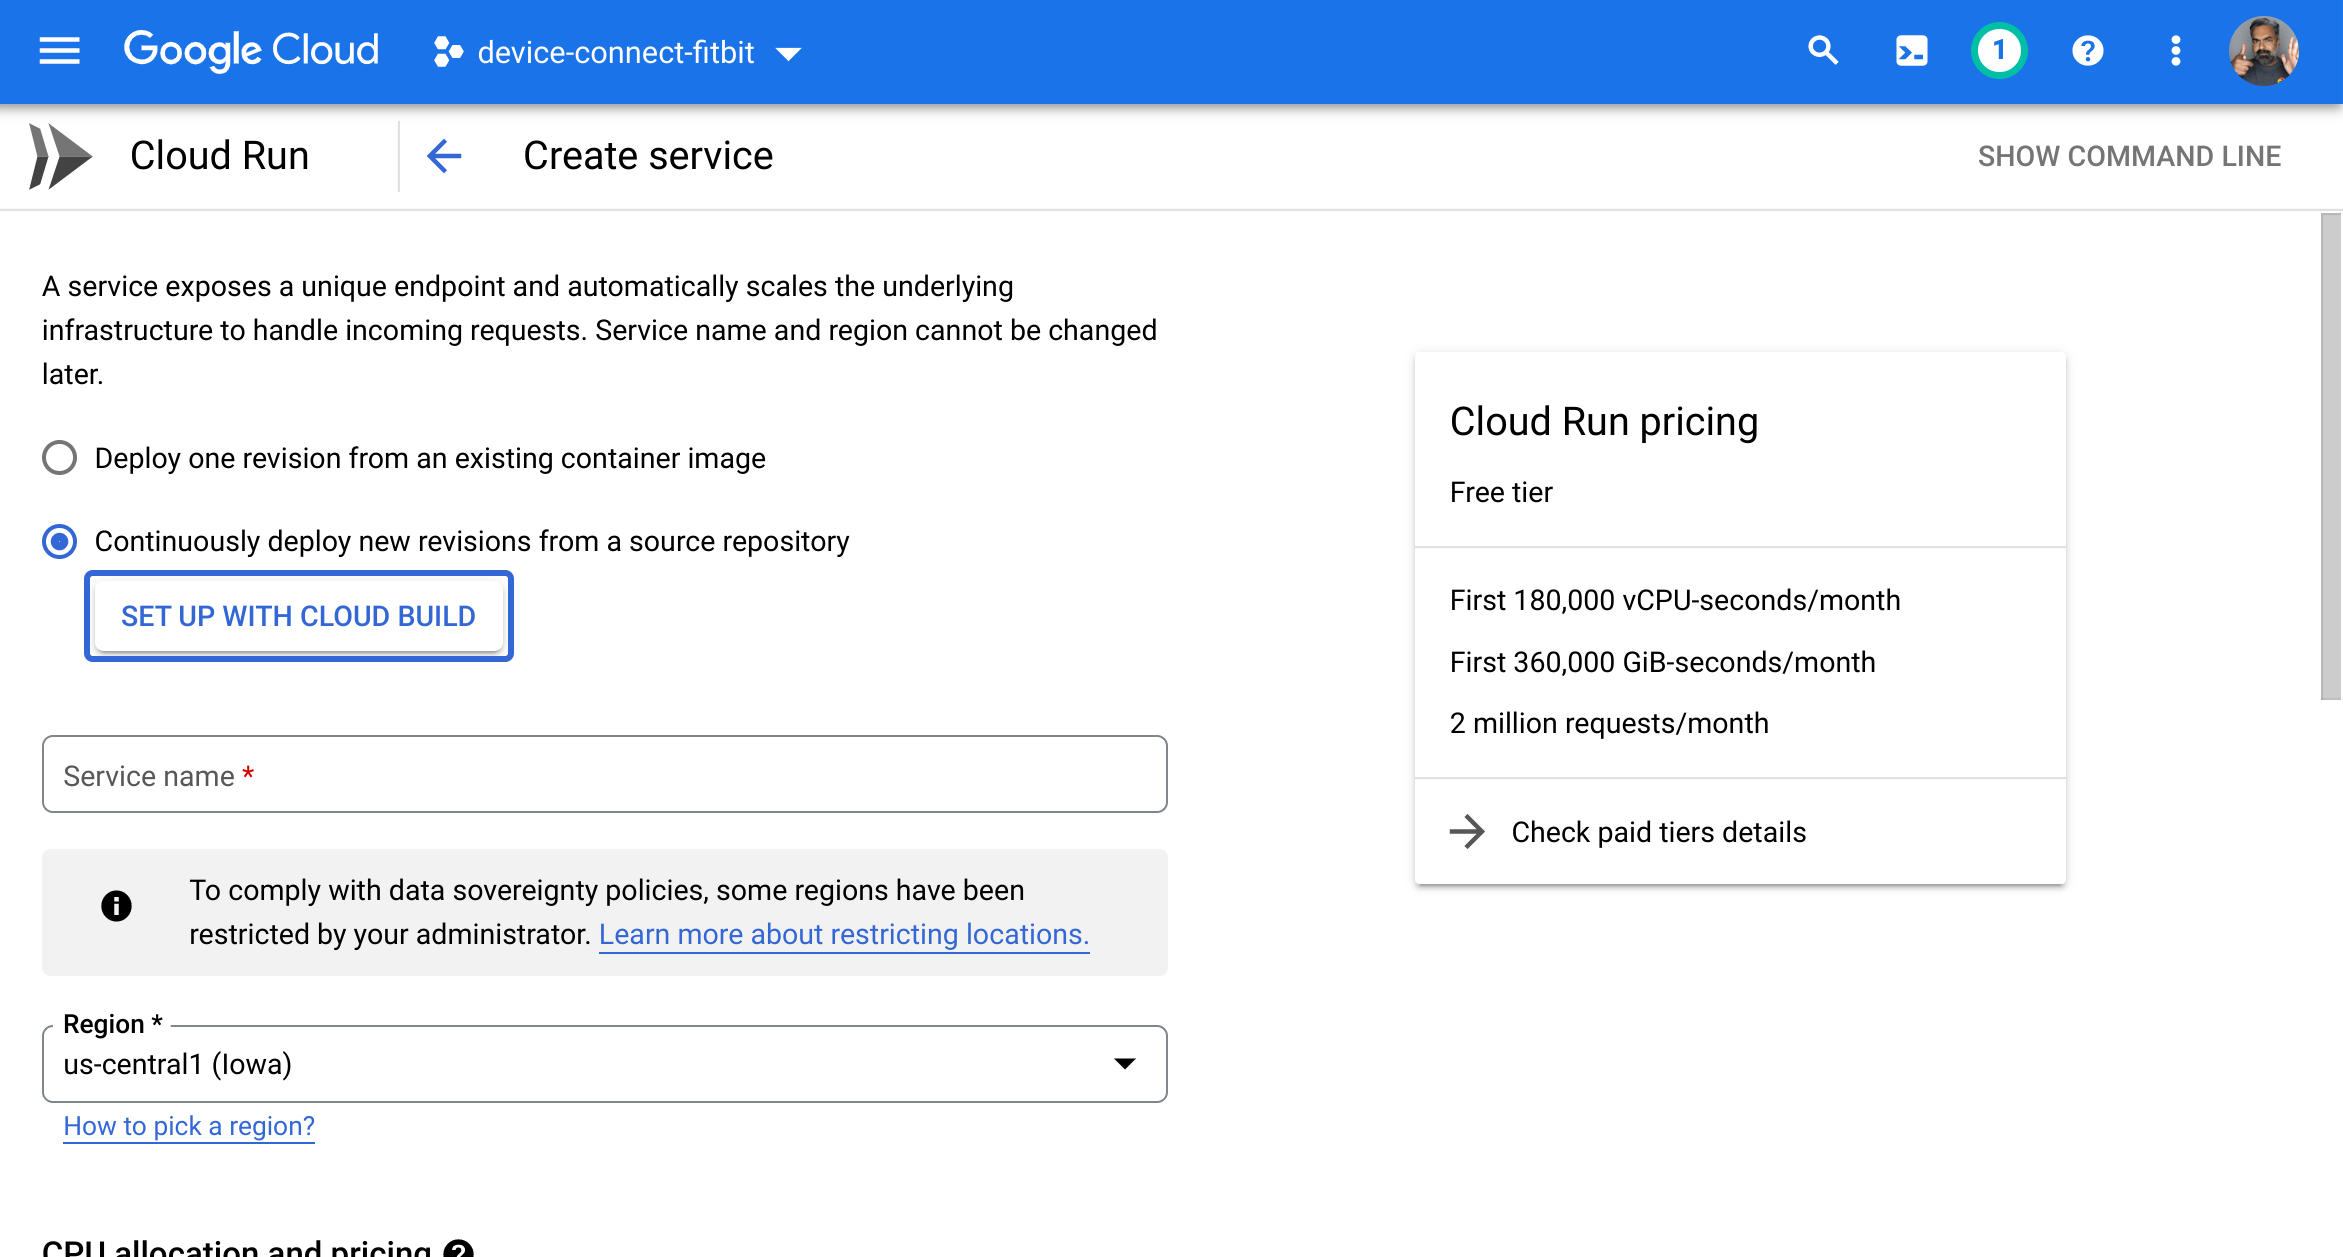The height and width of the screenshot is (1257, 2343).
Task: Open How to pick a region link
Action: 189,1126
